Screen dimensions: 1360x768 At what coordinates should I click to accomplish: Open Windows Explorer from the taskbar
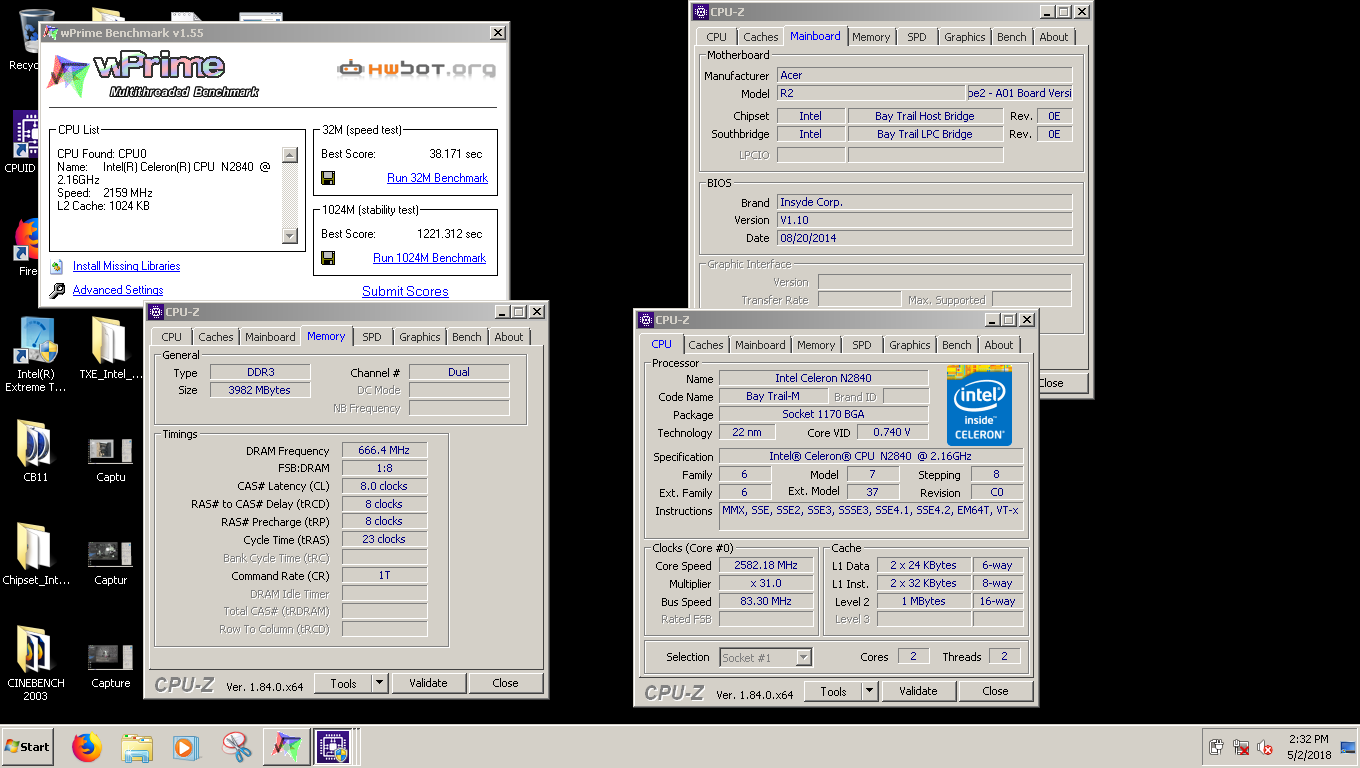tap(136, 747)
